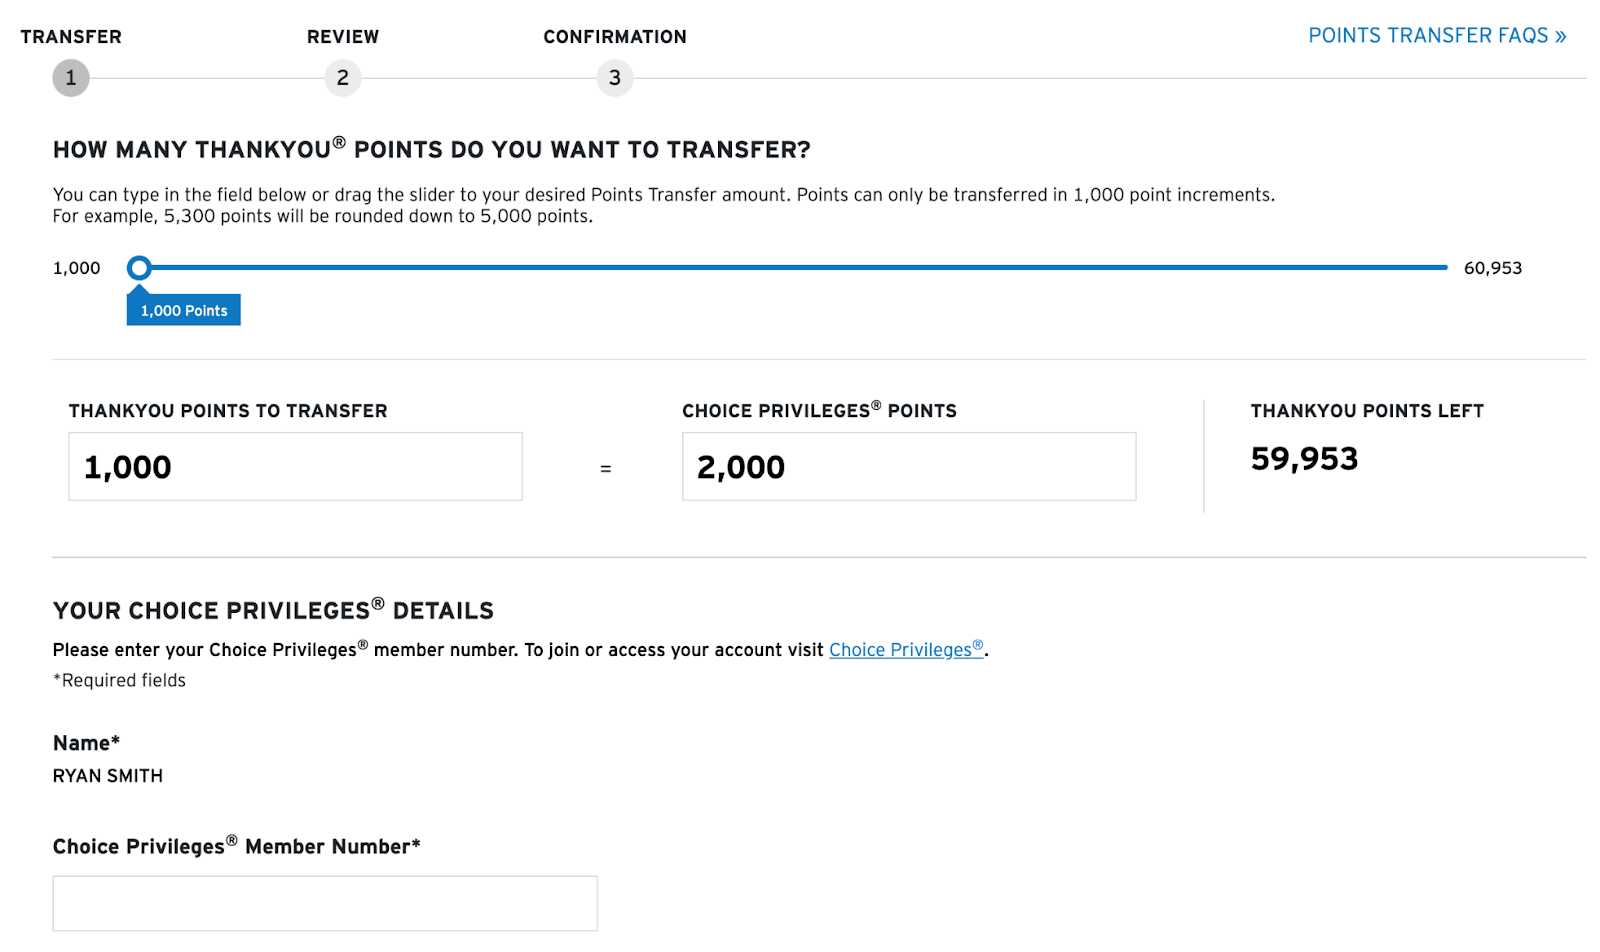Click the name RYAN SMITH
The height and width of the screenshot is (952, 1600).
pos(108,776)
